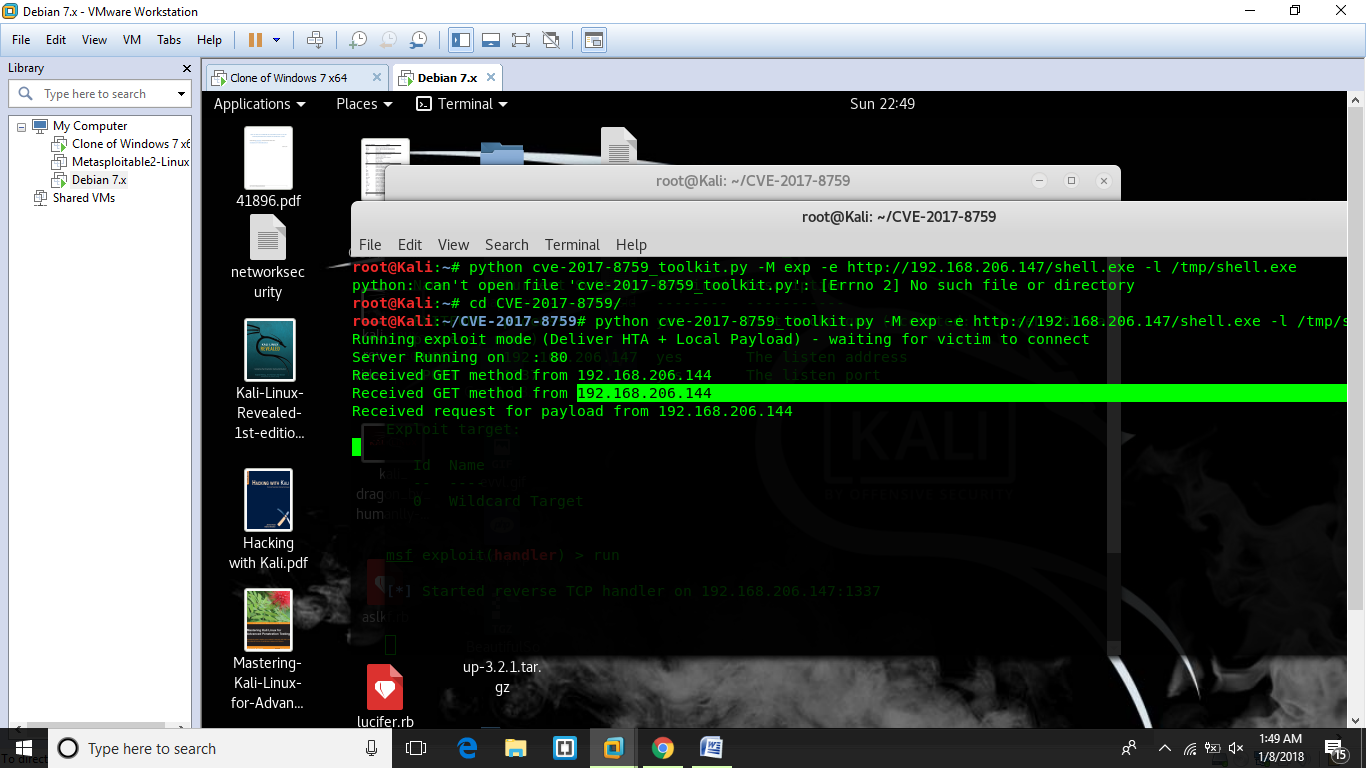
Task: Switch to the Debian 7.x tab
Action: pyautogui.click(x=447, y=78)
